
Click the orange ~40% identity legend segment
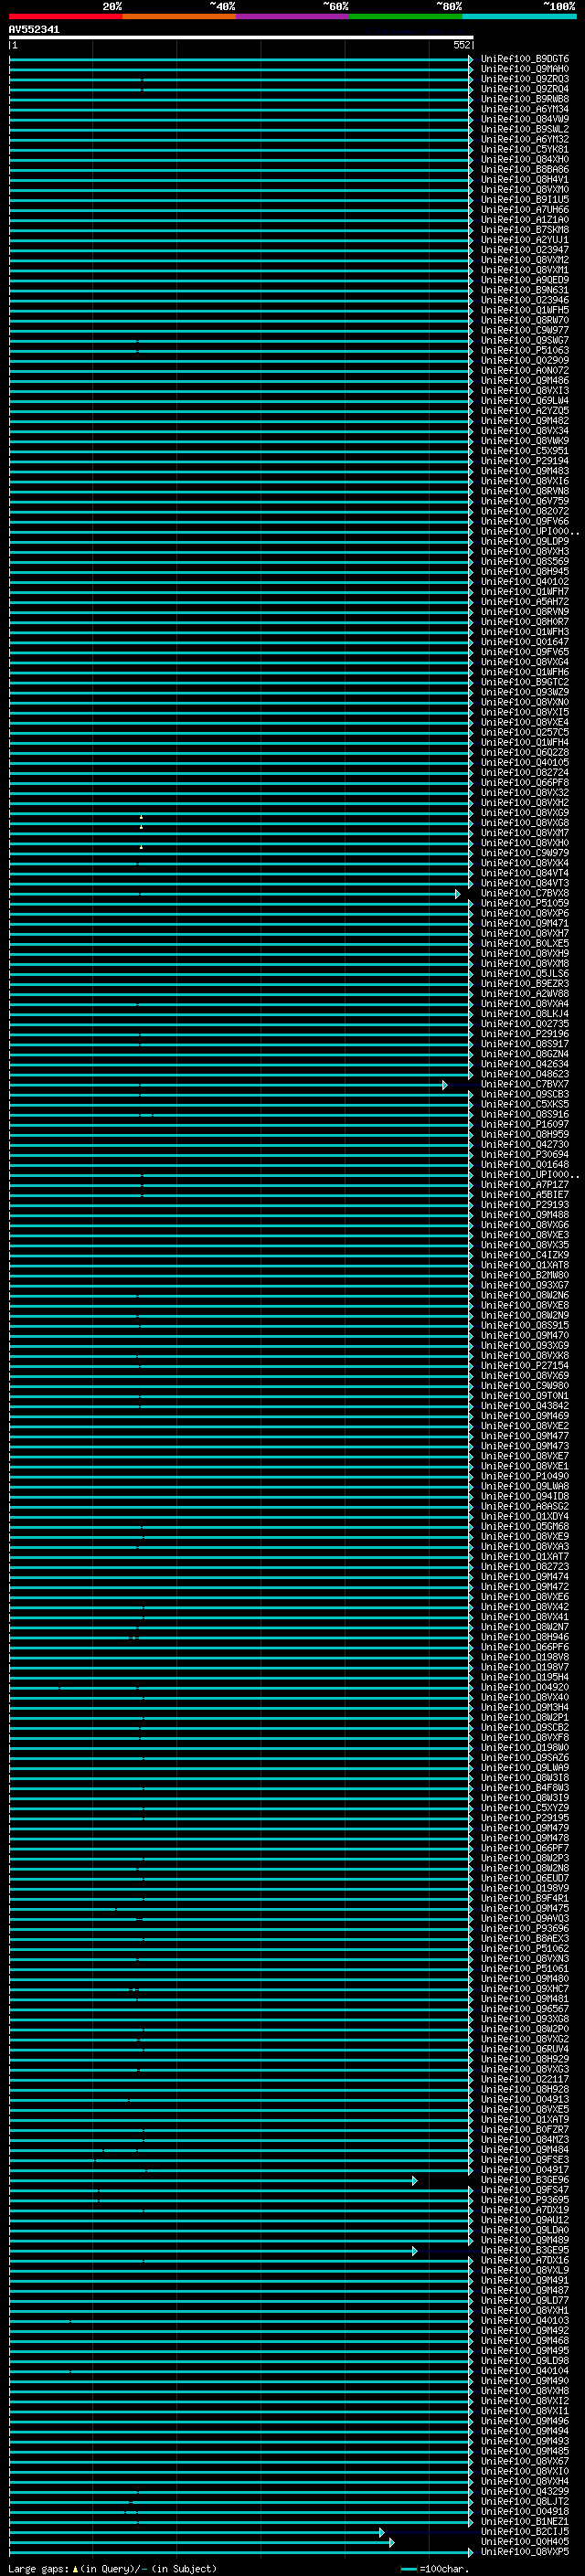tap(179, 16)
